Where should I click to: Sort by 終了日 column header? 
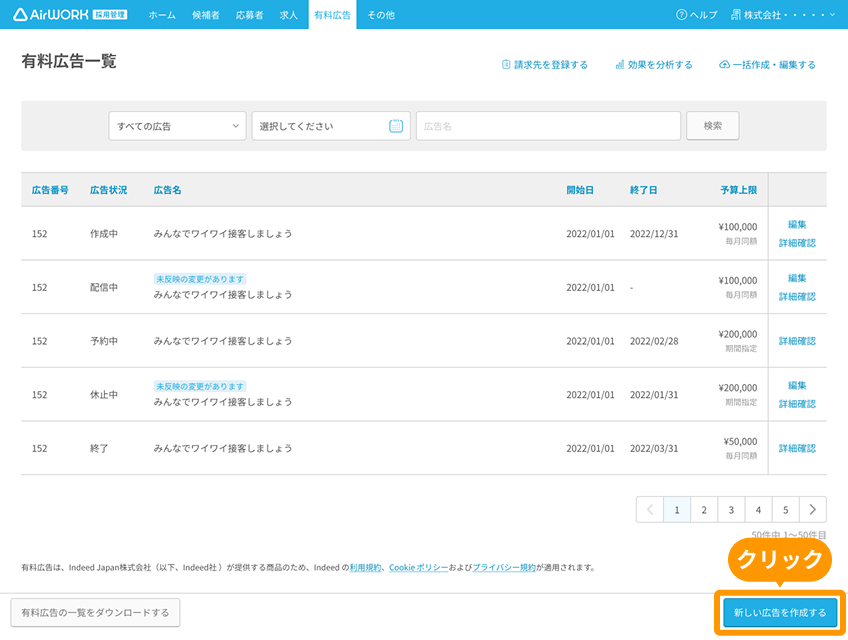644,190
